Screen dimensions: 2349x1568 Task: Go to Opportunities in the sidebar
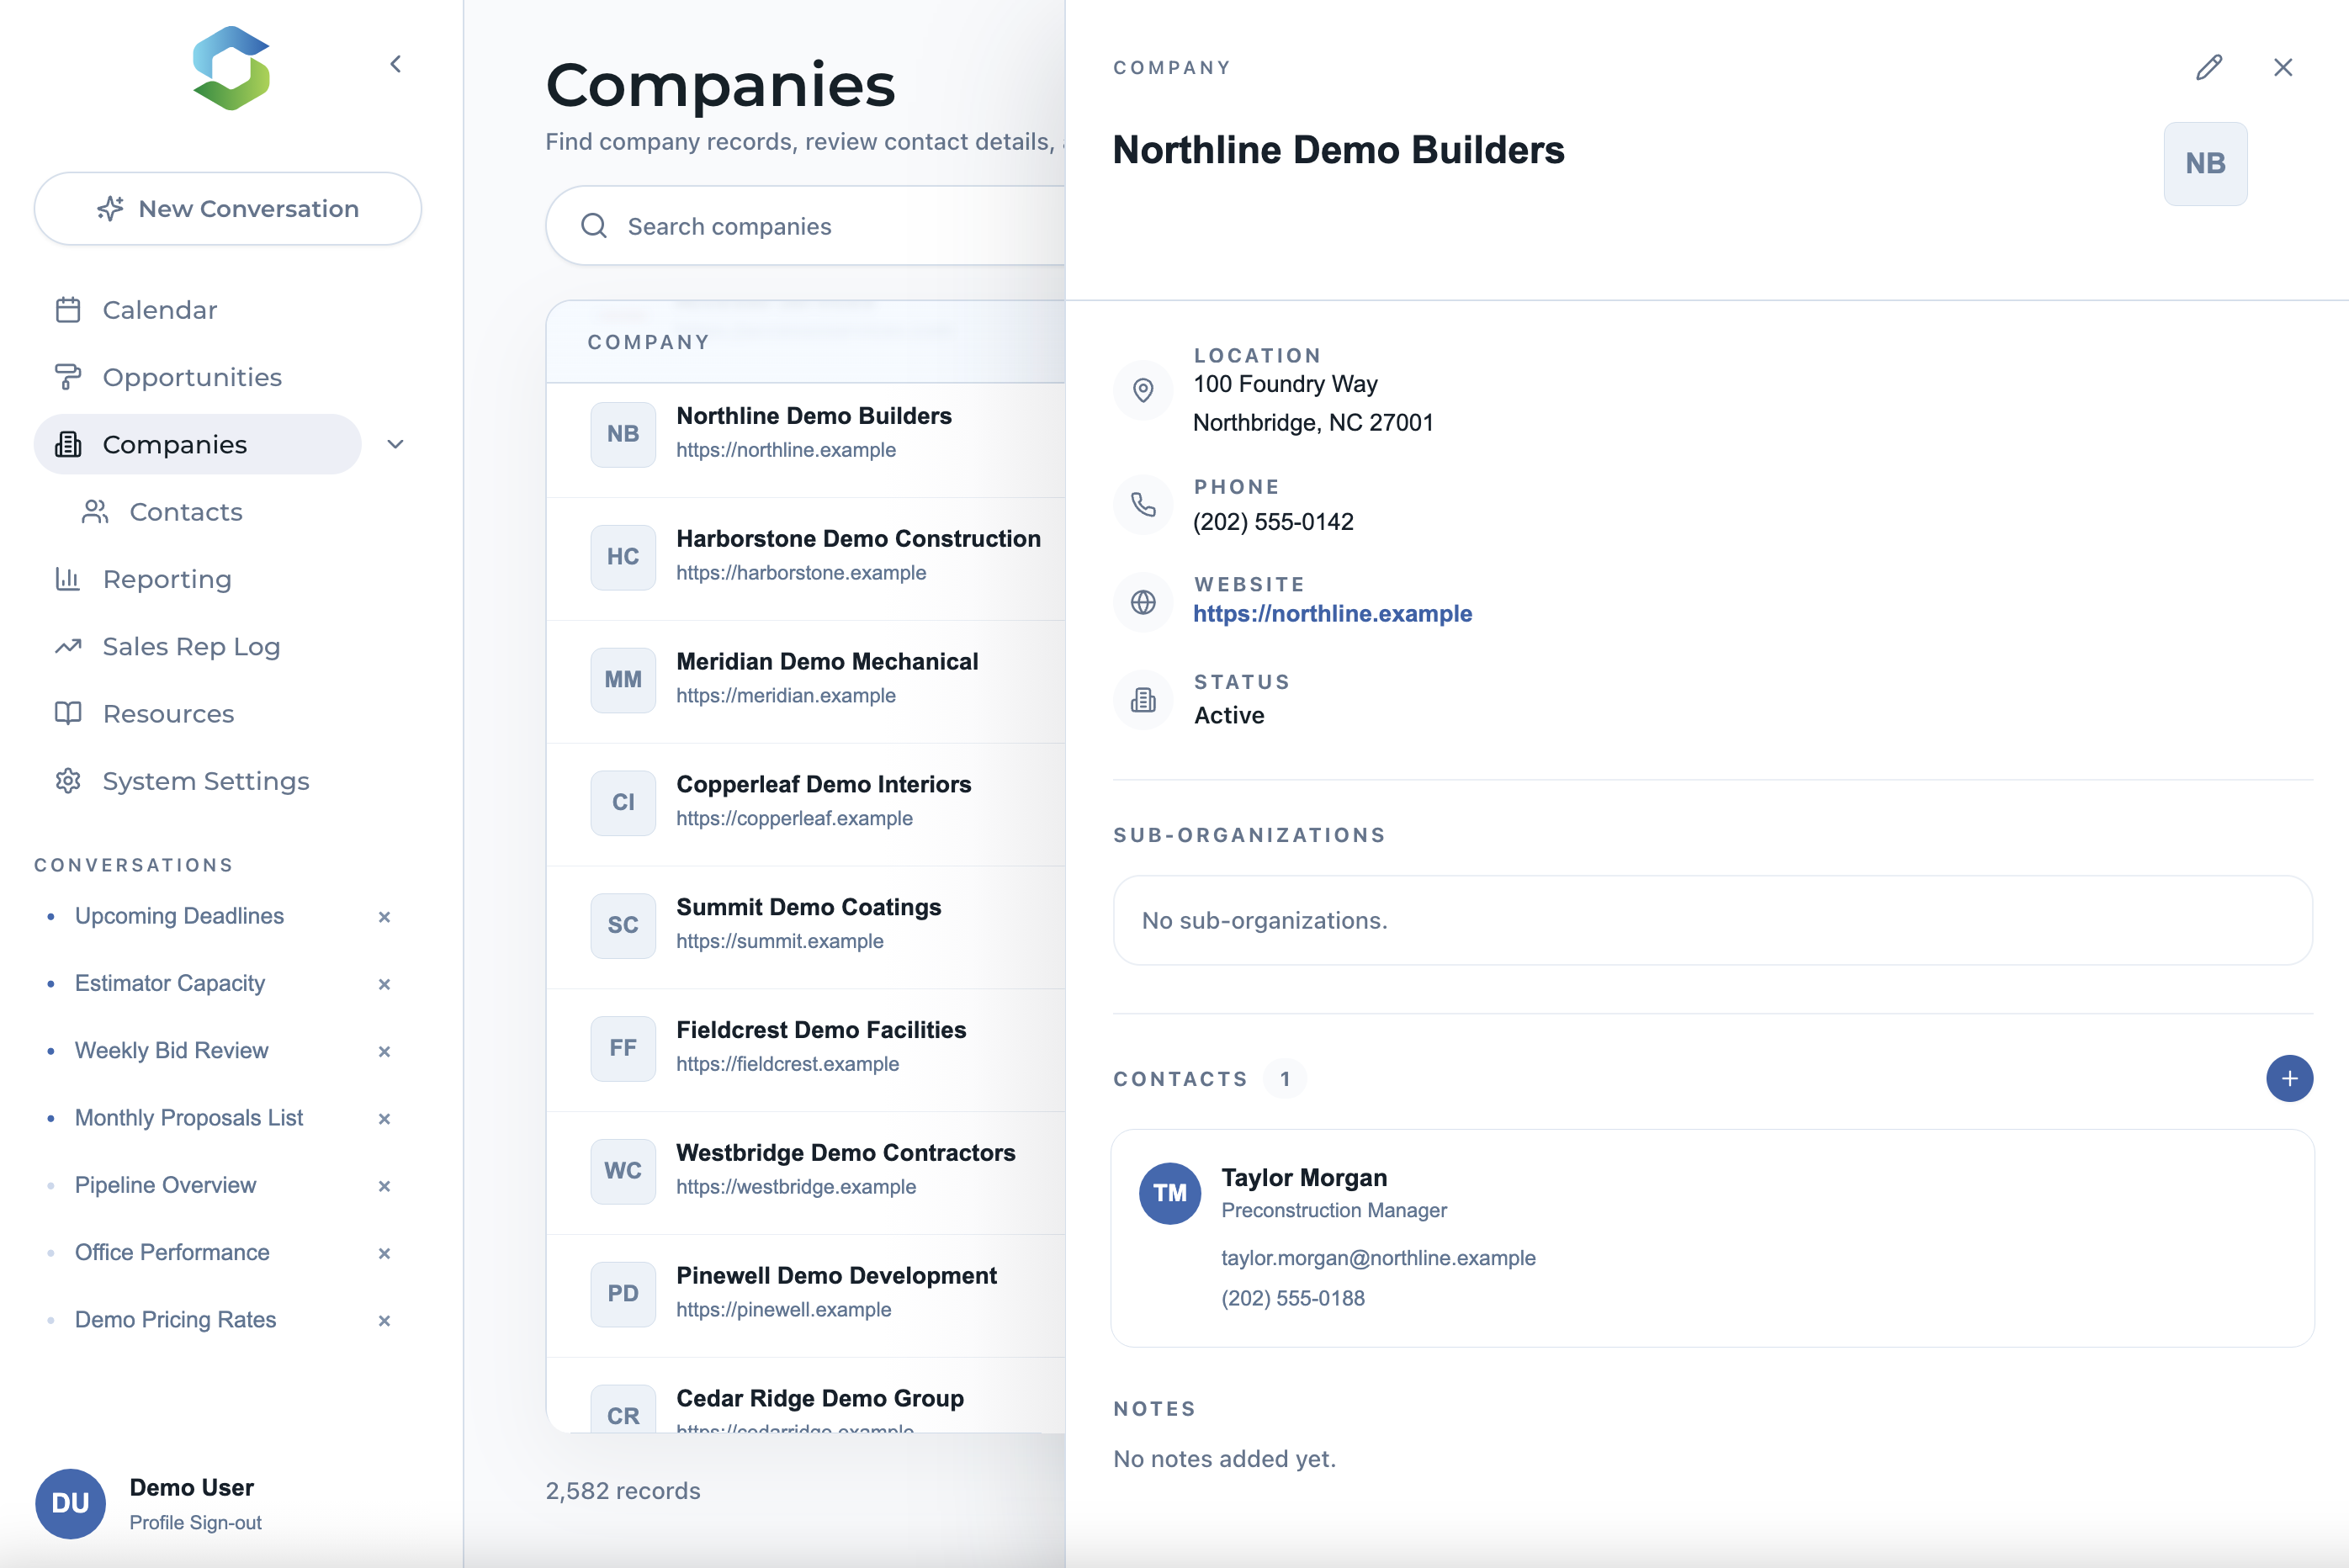tap(192, 377)
